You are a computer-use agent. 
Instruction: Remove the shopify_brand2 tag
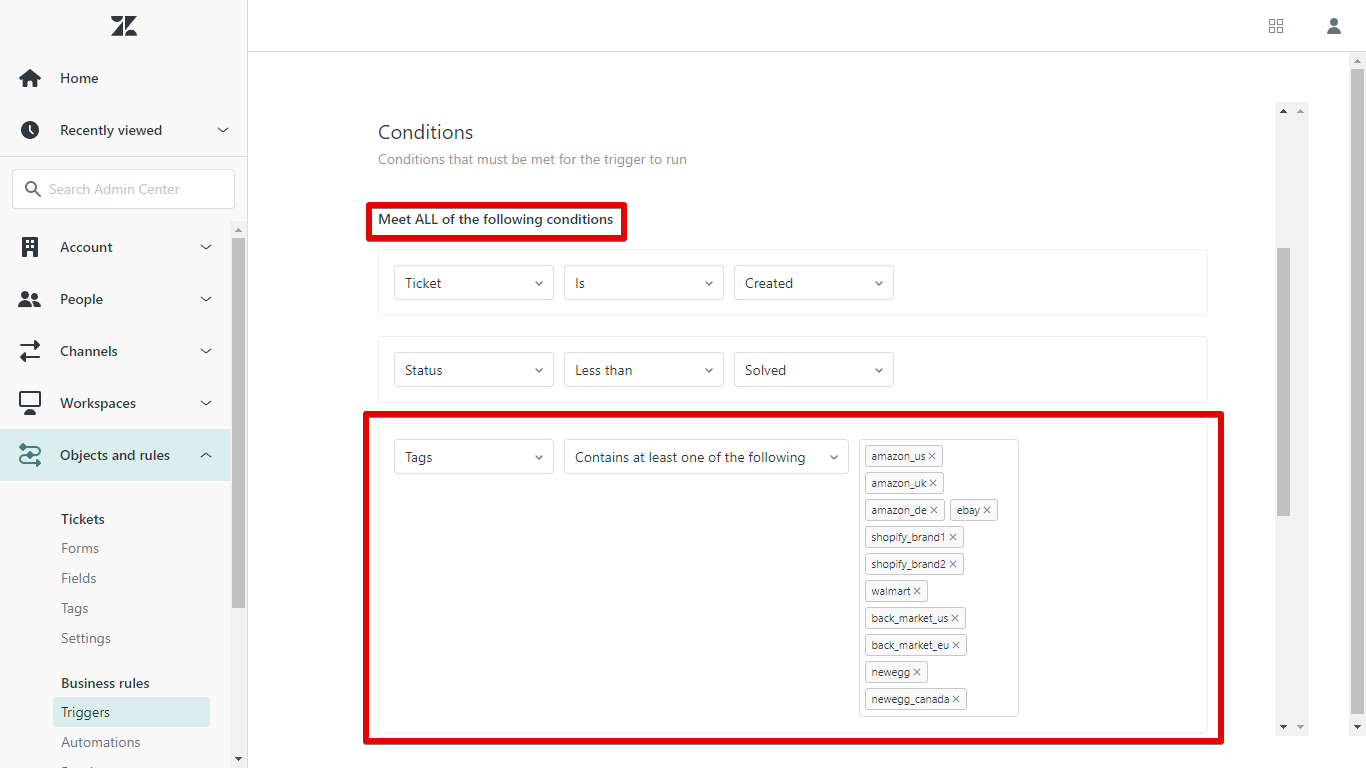point(953,564)
